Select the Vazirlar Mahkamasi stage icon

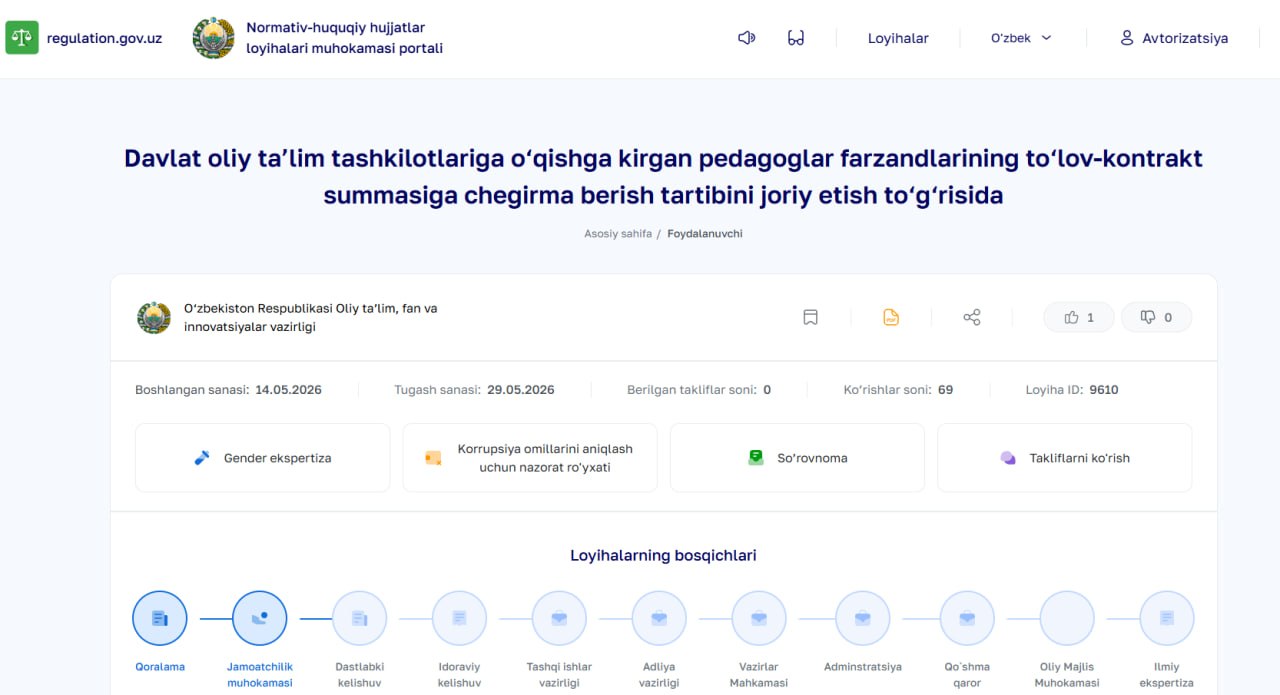click(x=759, y=618)
